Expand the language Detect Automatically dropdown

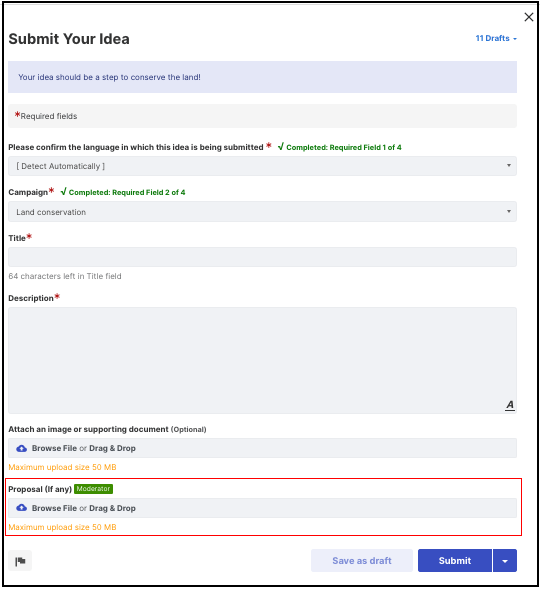(262, 166)
